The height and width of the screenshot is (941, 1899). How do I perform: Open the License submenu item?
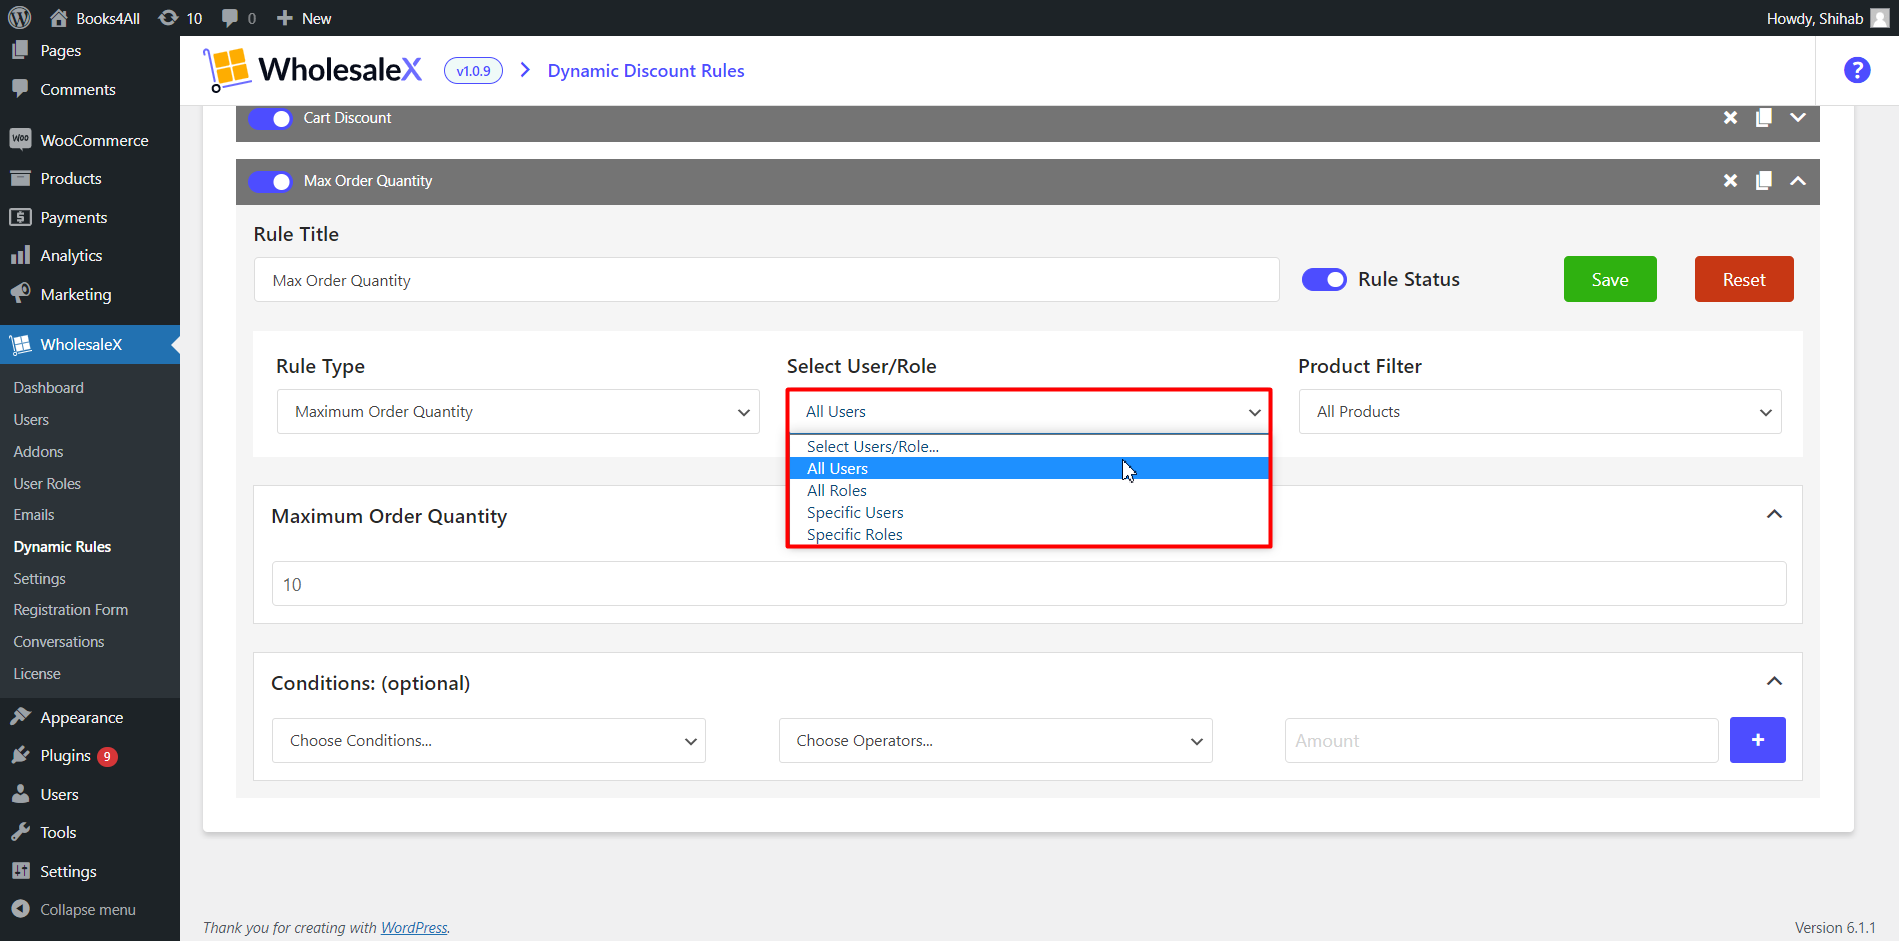click(36, 674)
